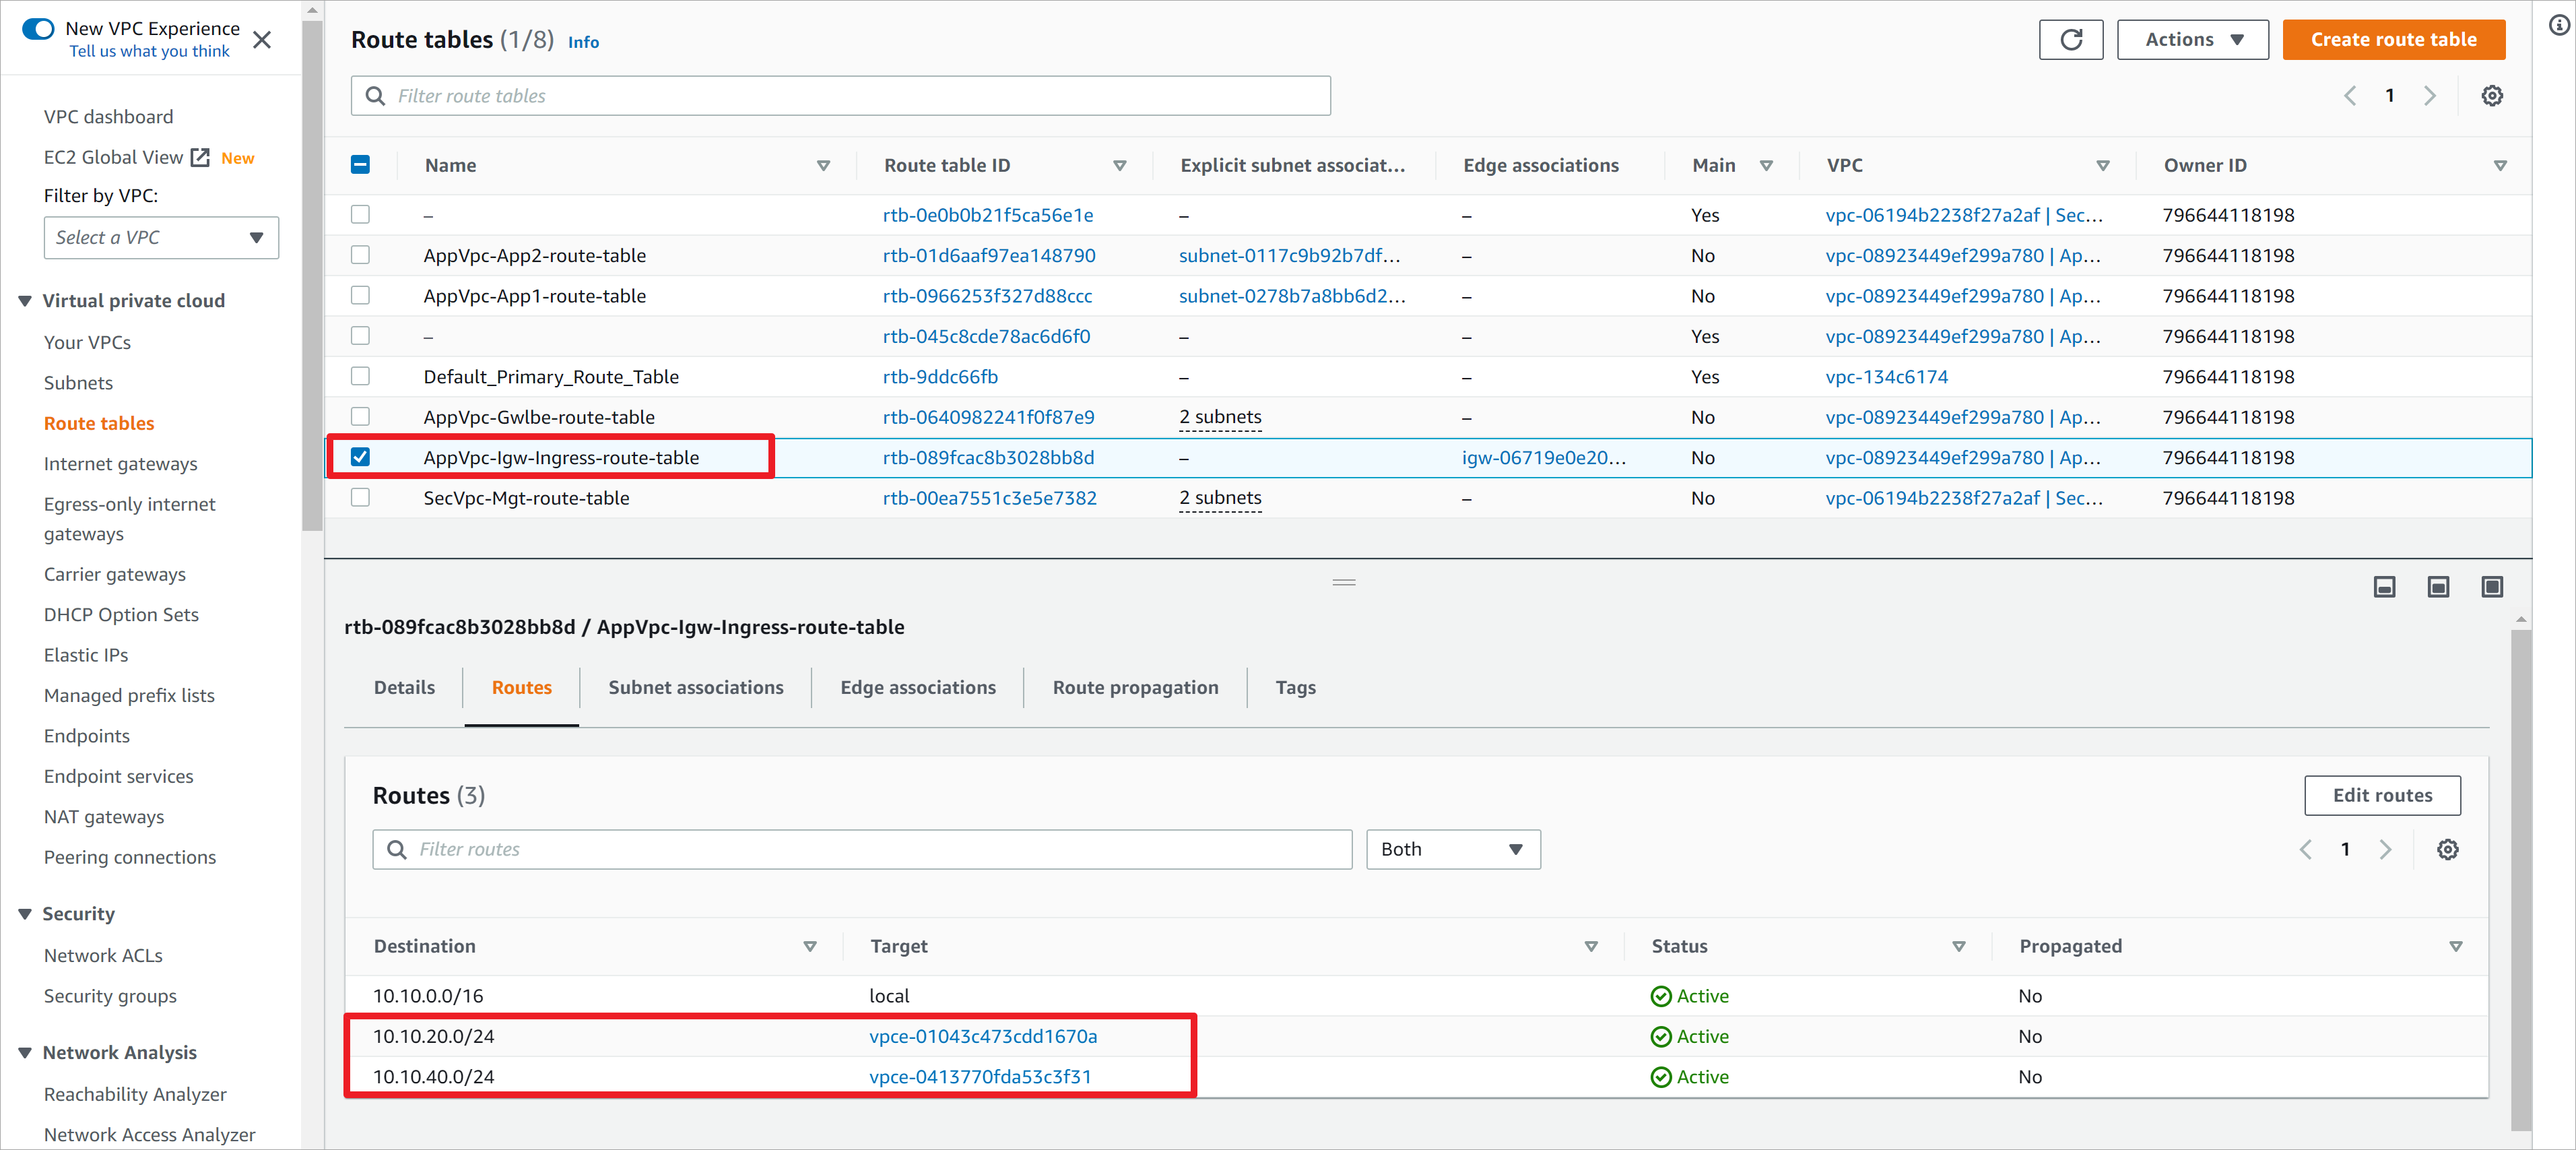This screenshot has width=2576, height=1150.
Task: Open the Edge associations tab
Action: point(918,688)
